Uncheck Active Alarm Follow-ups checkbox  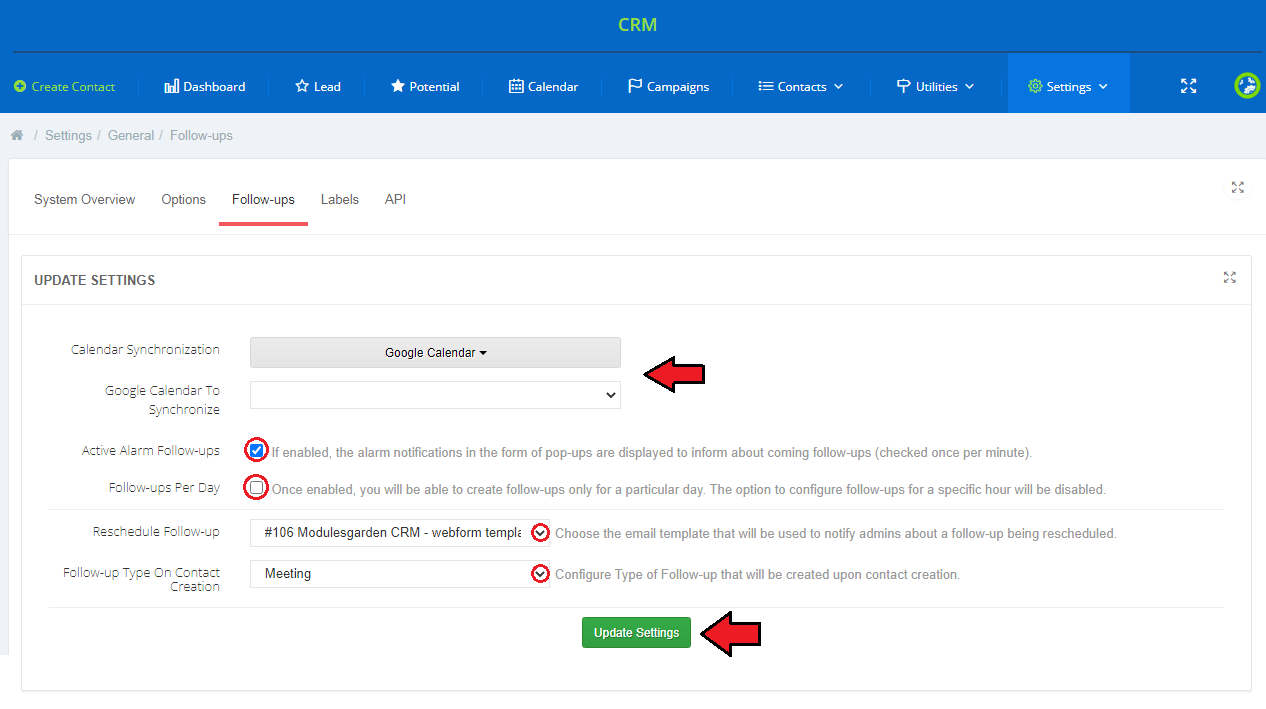257,450
